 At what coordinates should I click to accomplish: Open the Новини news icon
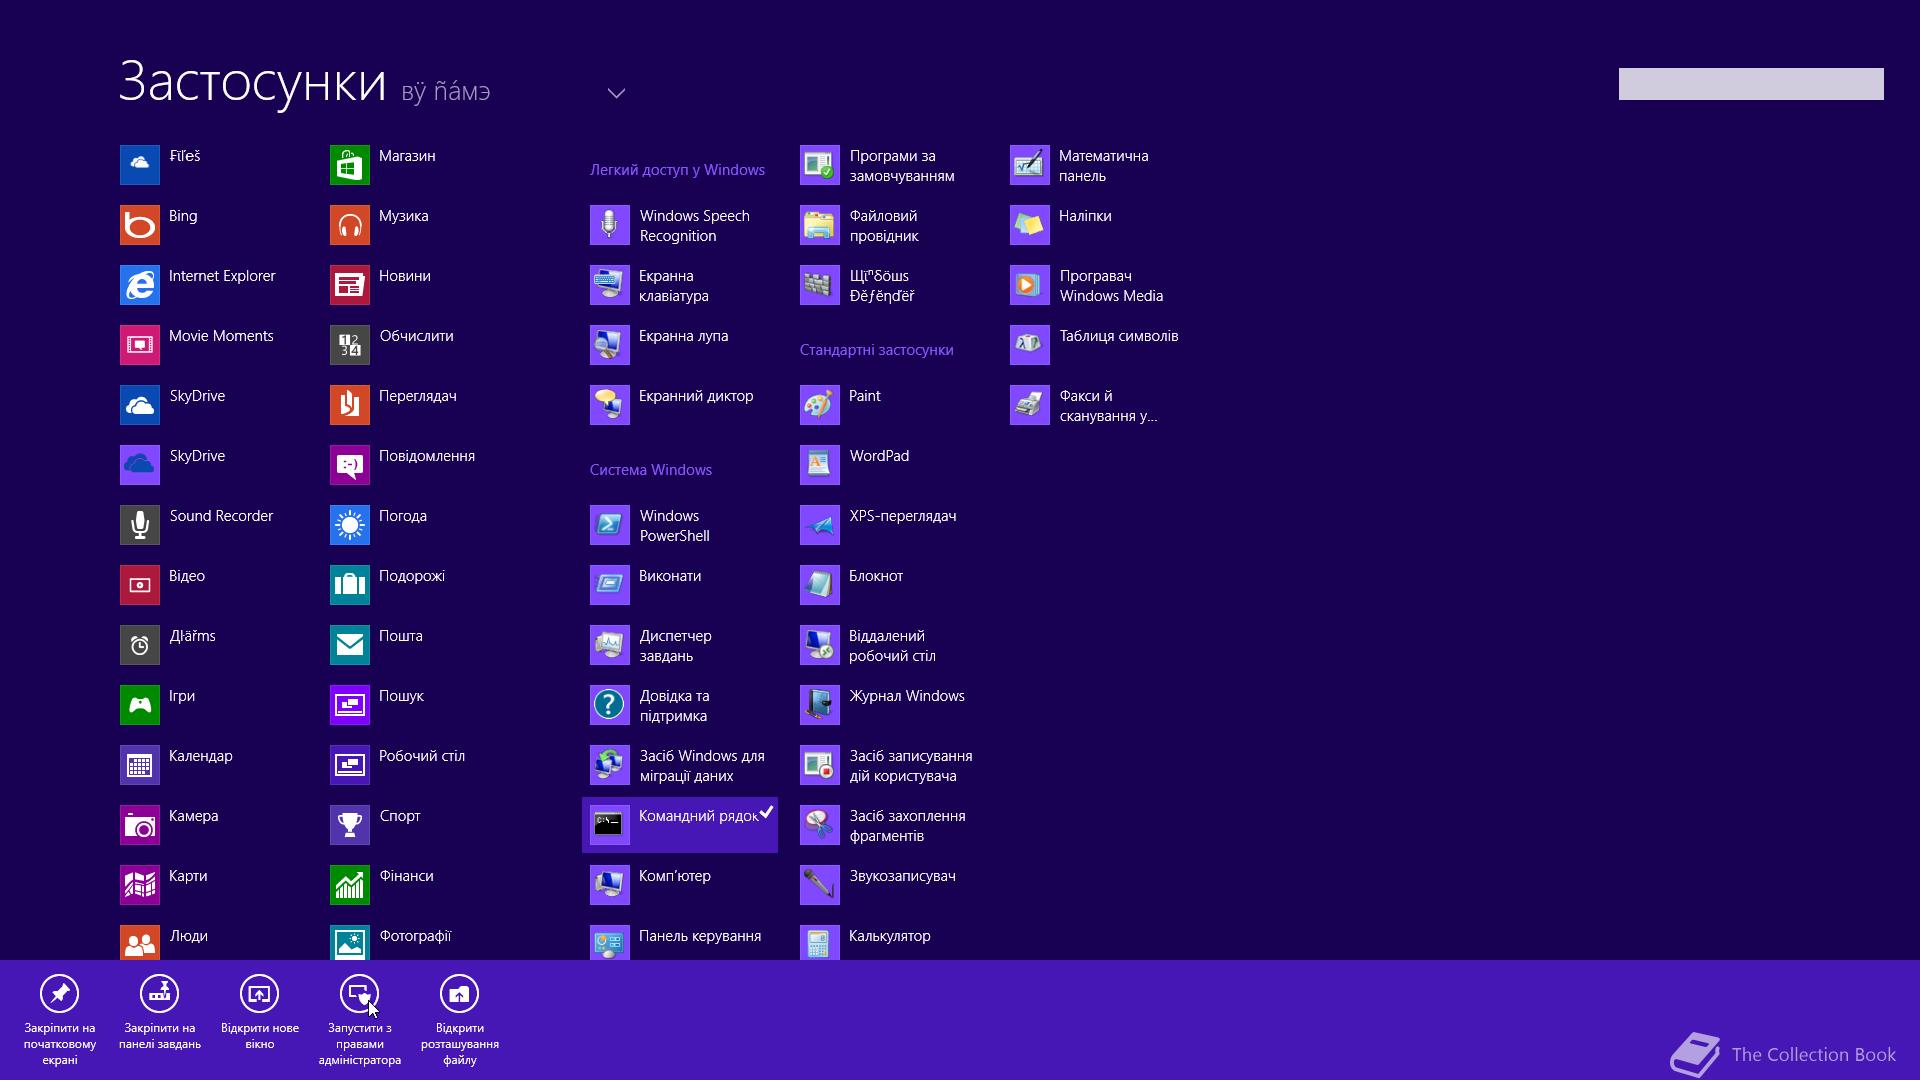[350, 285]
